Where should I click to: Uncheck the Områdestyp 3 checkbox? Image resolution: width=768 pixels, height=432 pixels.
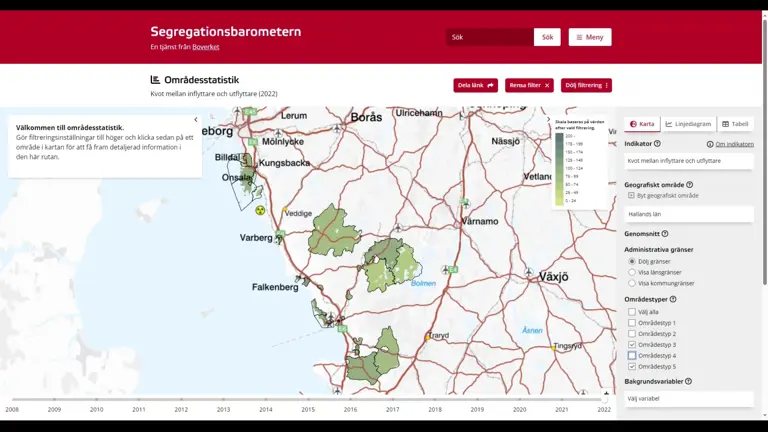632,345
